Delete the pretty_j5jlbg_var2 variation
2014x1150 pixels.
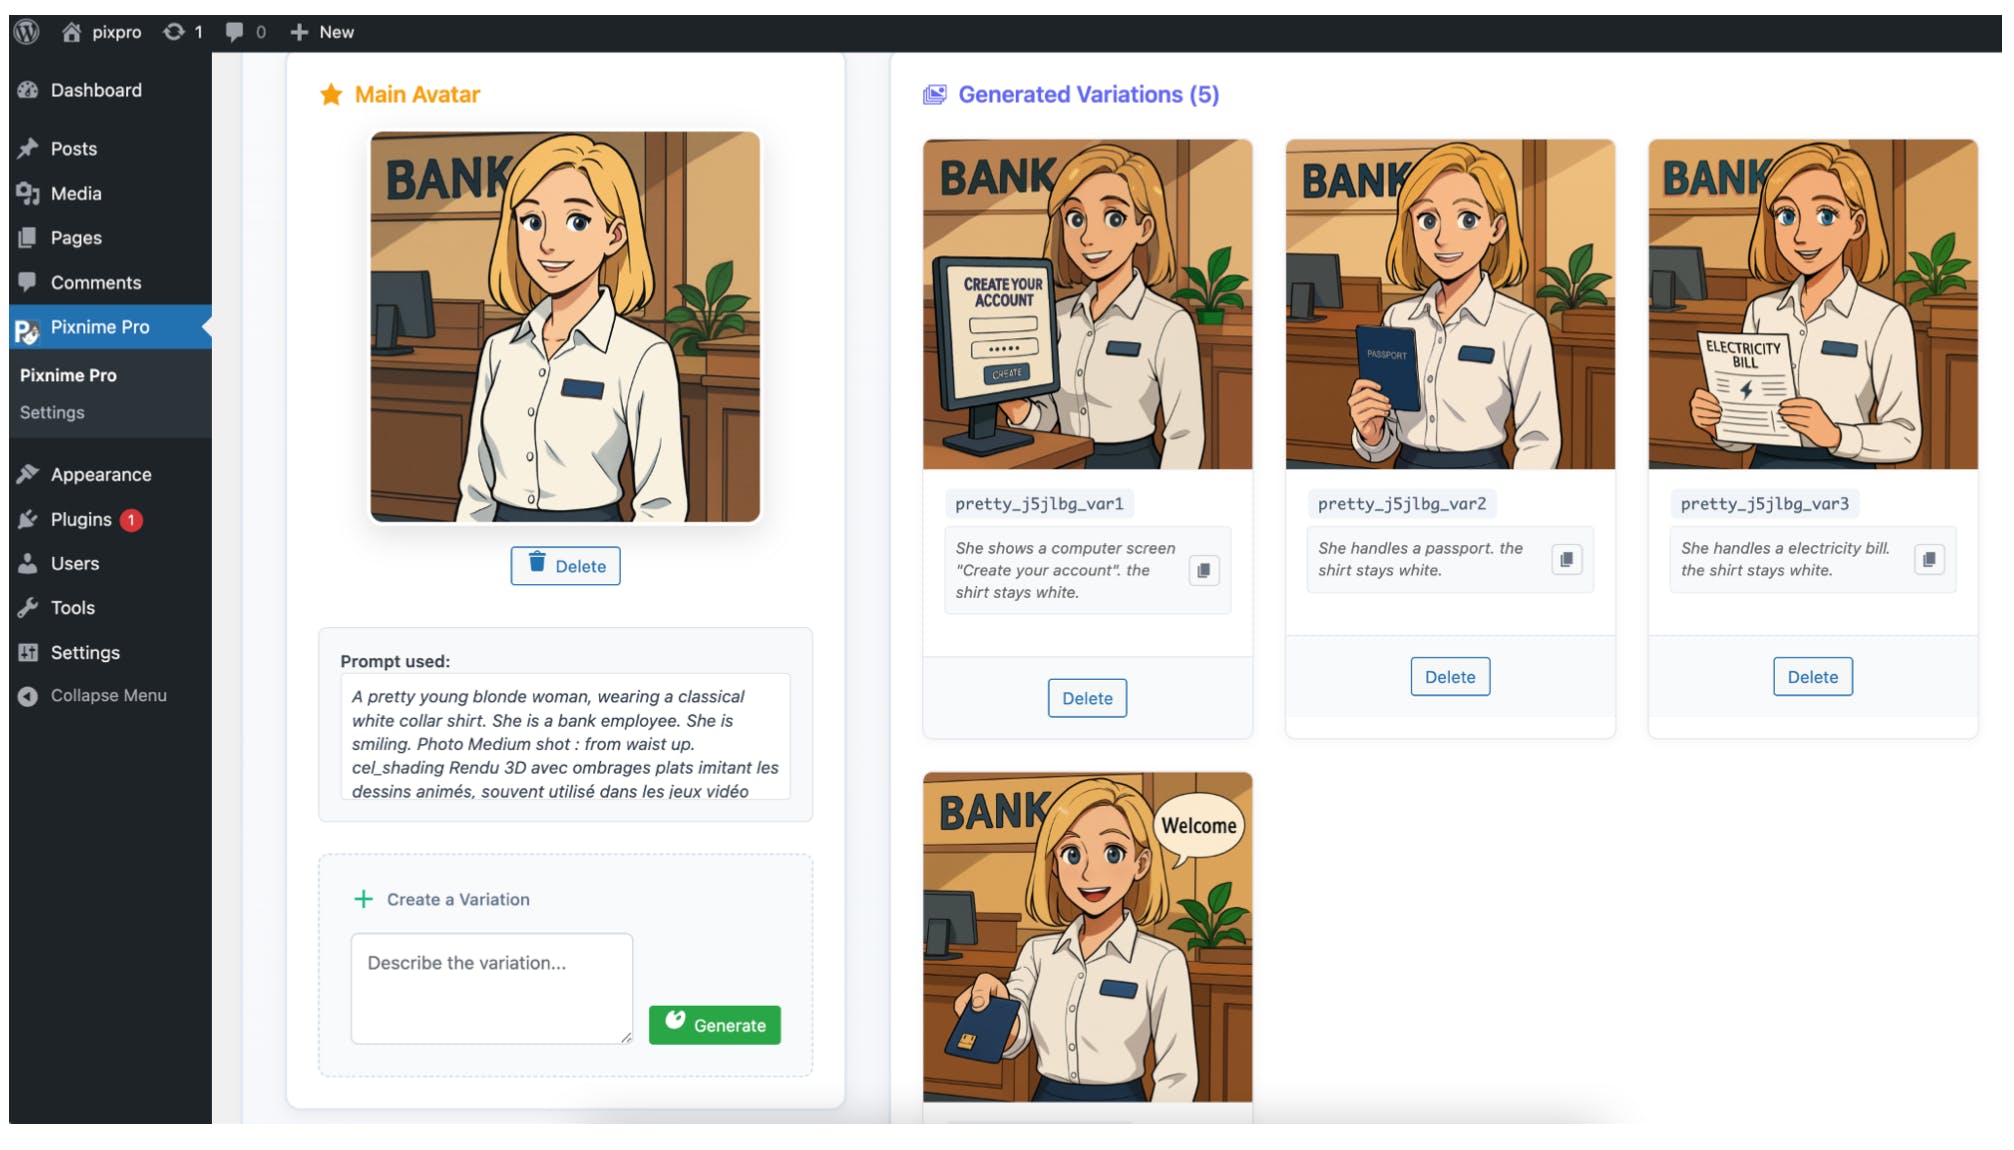point(1449,677)
